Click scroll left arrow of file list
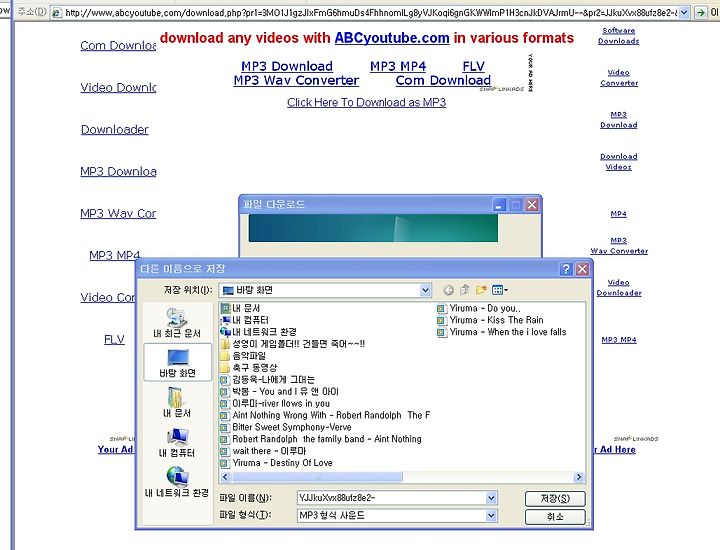The height and width of the screenshot is (550, 720). click(x=225, y=477)
